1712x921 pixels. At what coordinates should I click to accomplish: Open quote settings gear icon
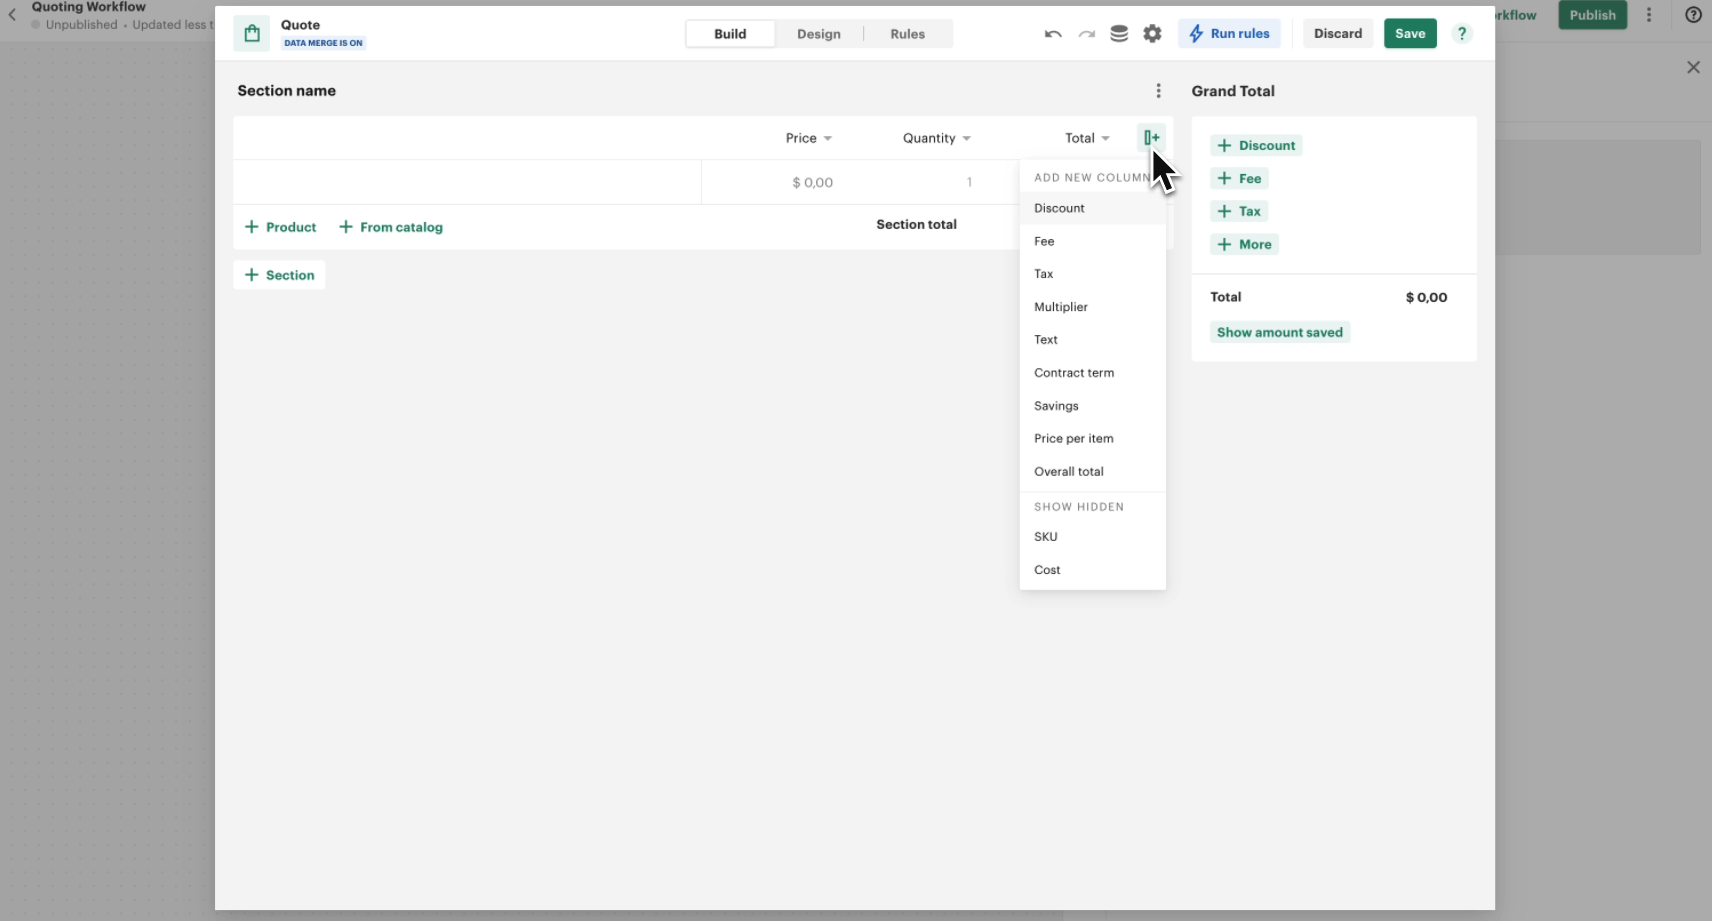(x=1152, y=34)
